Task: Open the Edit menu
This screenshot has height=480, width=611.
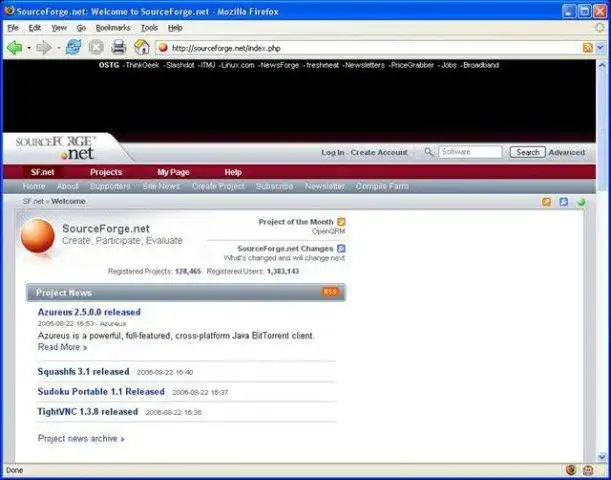Action: (x=35, y=28)
